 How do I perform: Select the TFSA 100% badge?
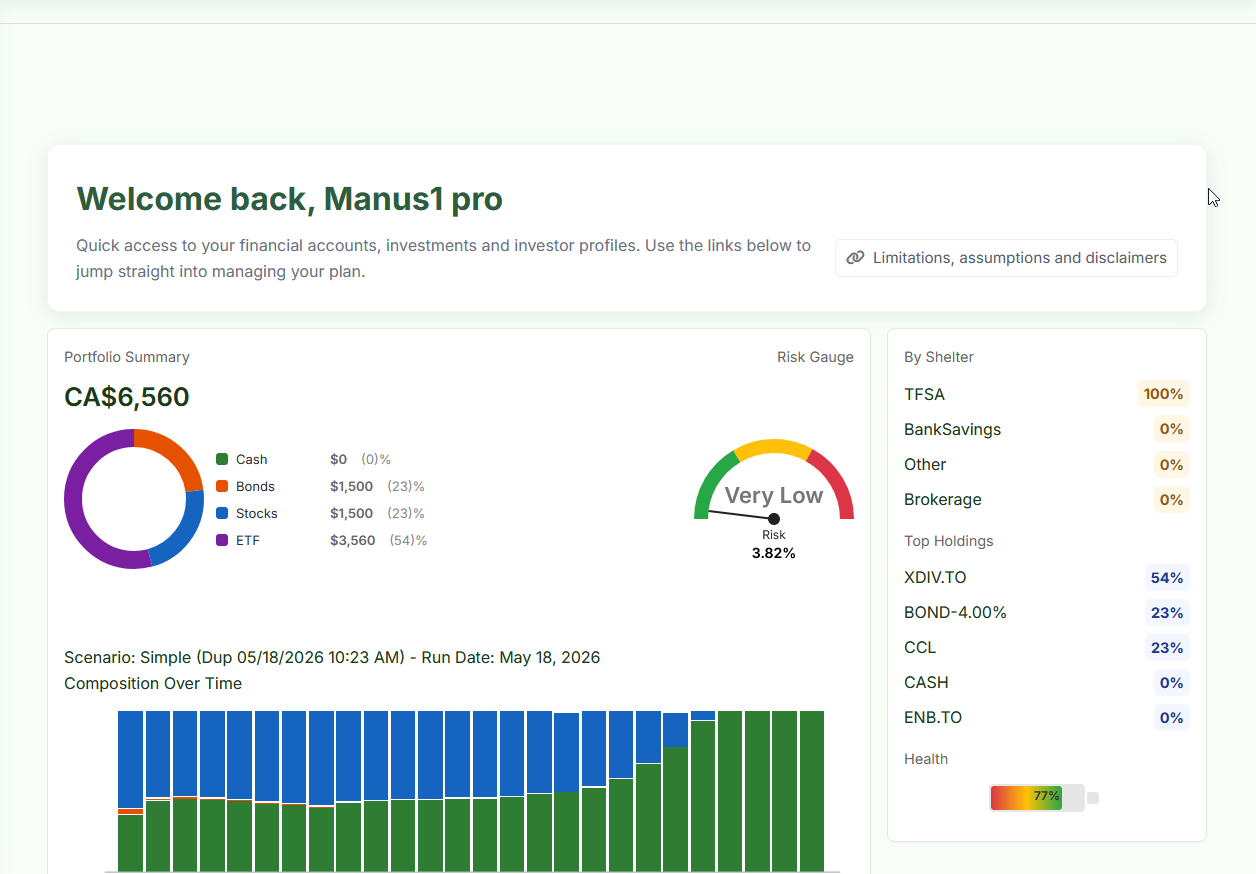(1163, 394)
